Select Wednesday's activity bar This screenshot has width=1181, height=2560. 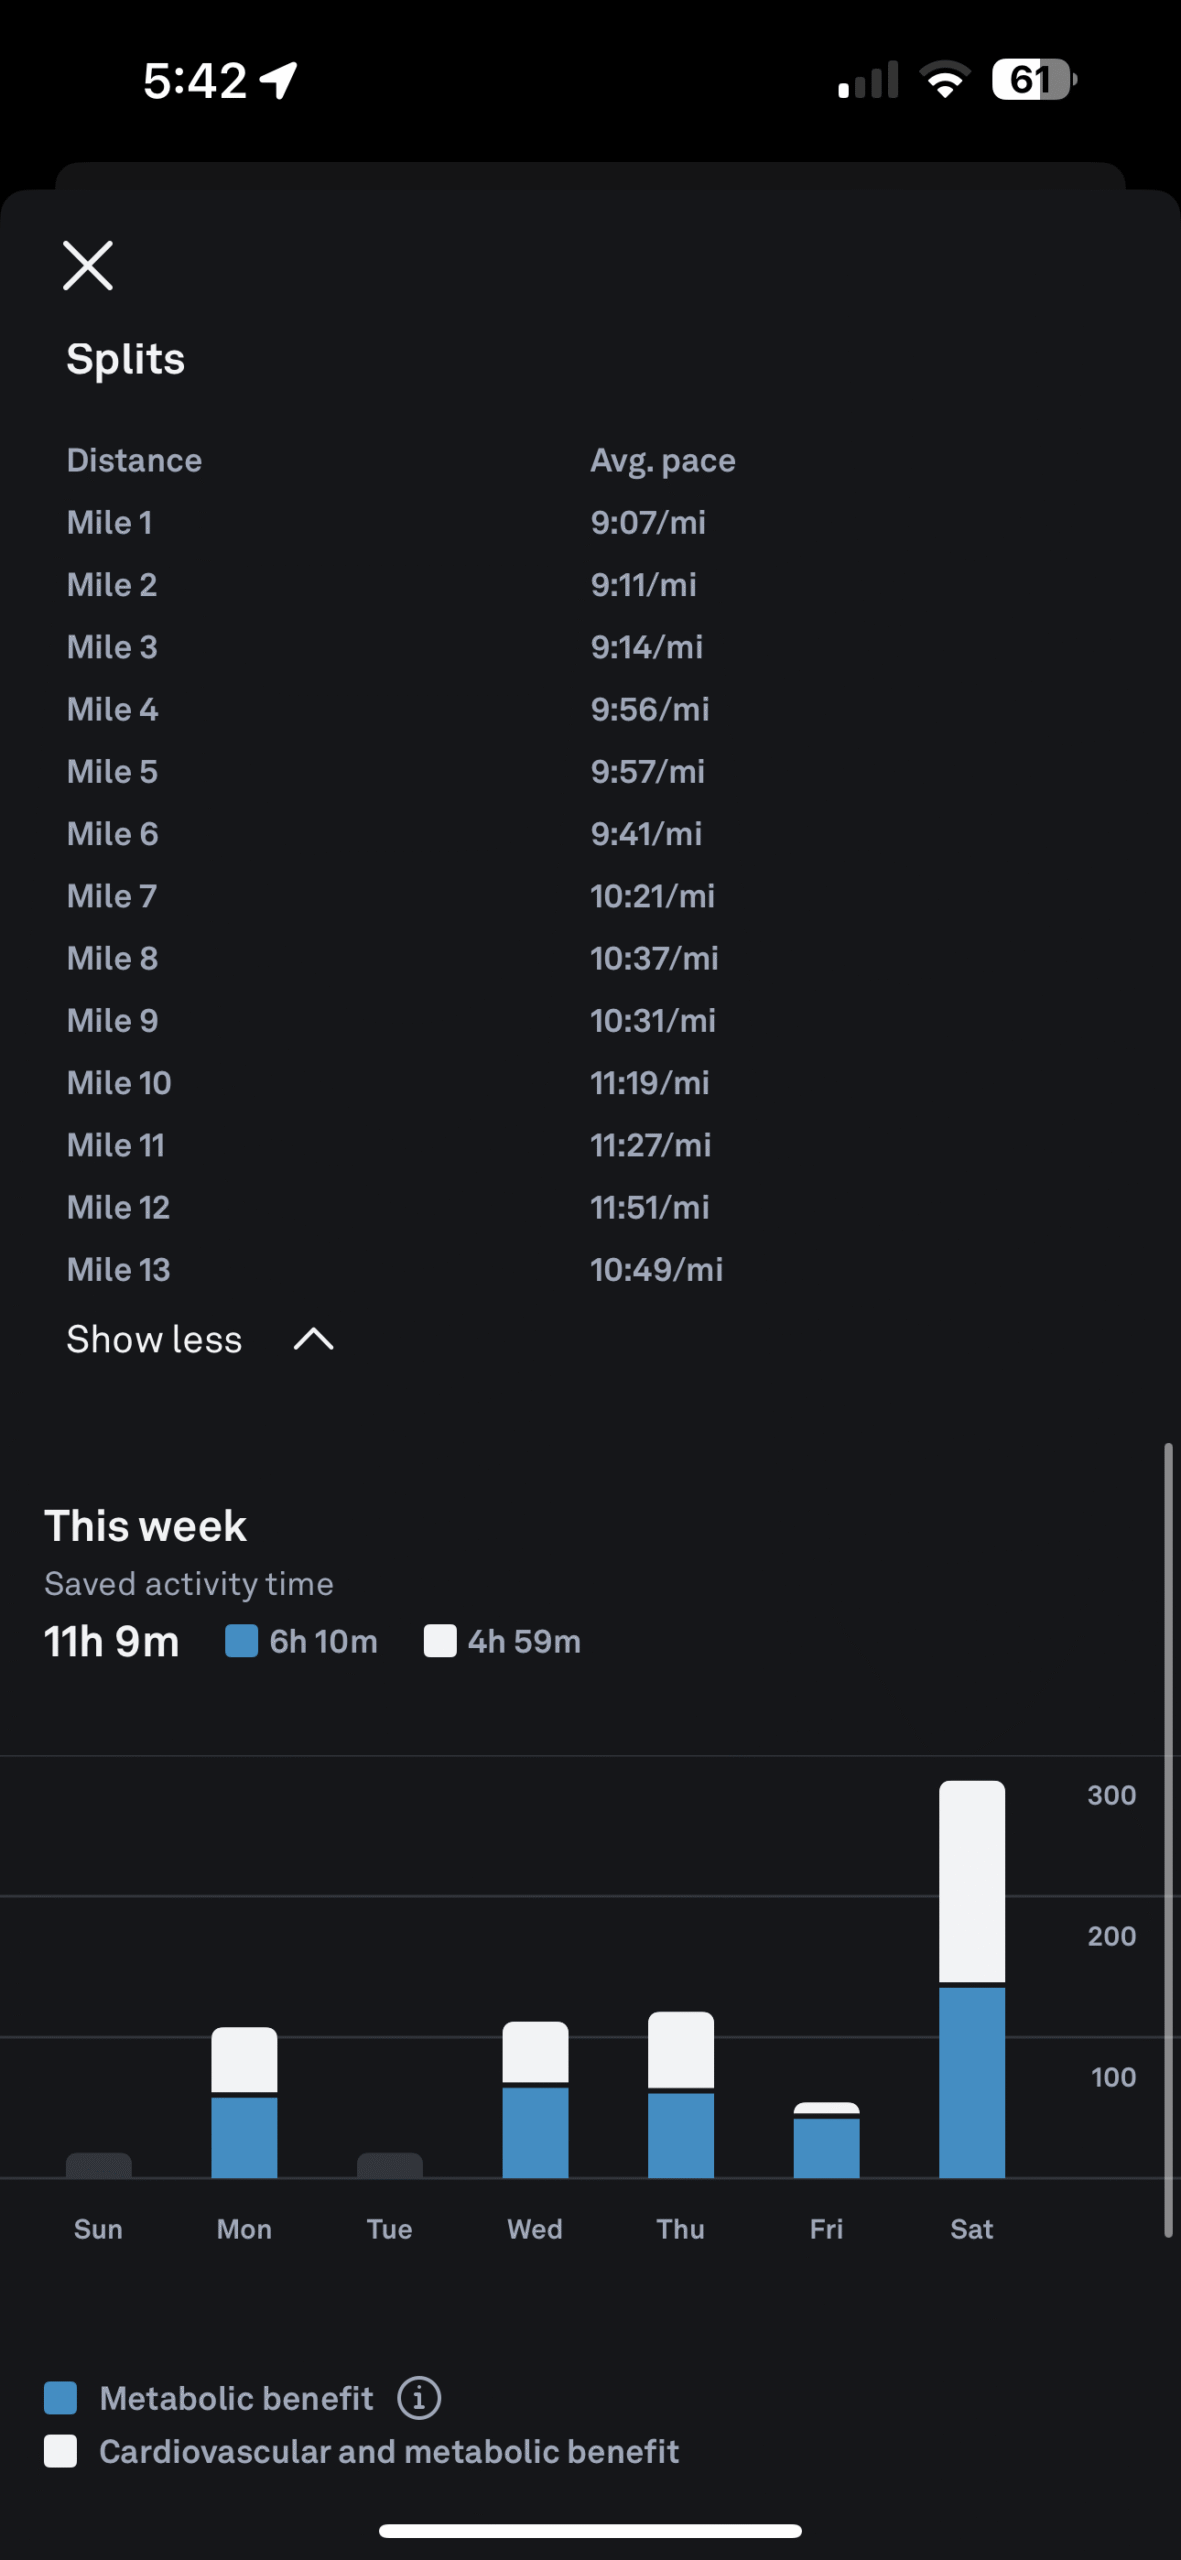click(x=535, y=2100)
